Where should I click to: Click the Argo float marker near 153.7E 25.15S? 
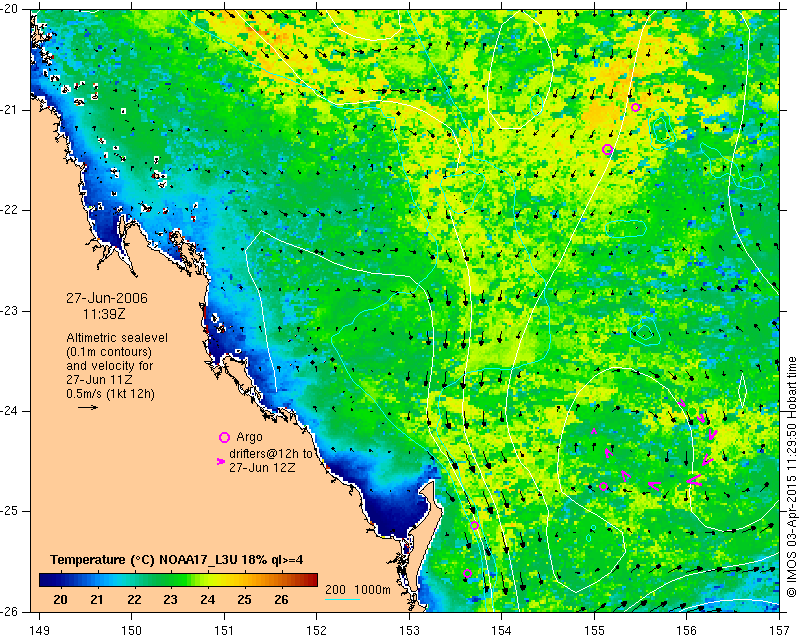[474, 525]
